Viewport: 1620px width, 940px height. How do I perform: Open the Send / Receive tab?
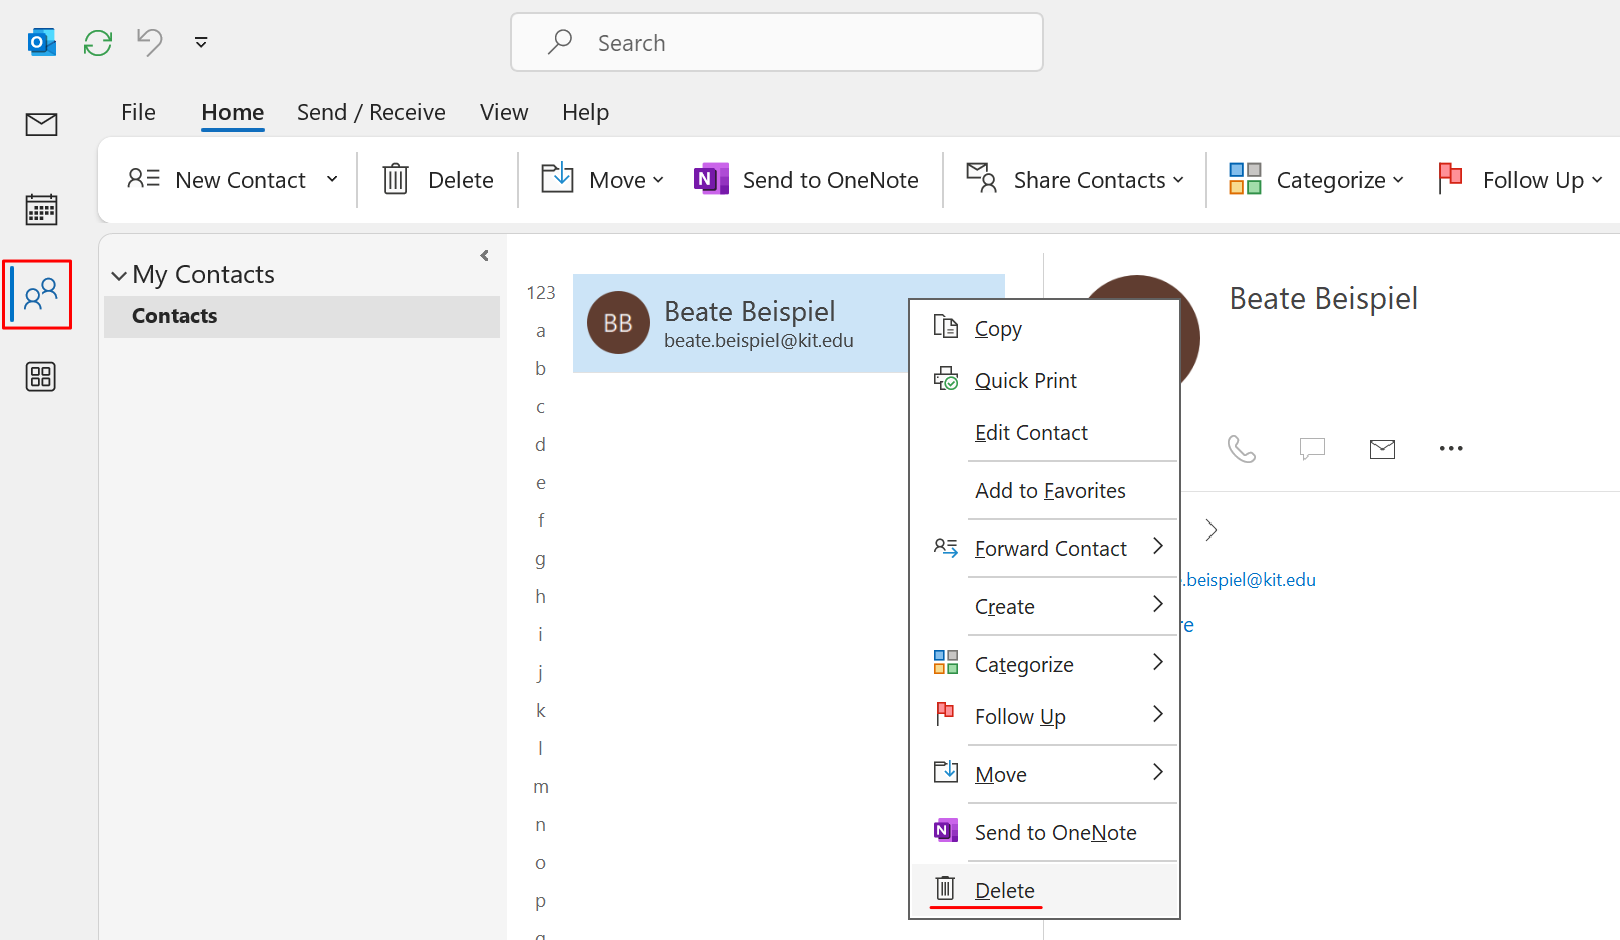[371, 112]
